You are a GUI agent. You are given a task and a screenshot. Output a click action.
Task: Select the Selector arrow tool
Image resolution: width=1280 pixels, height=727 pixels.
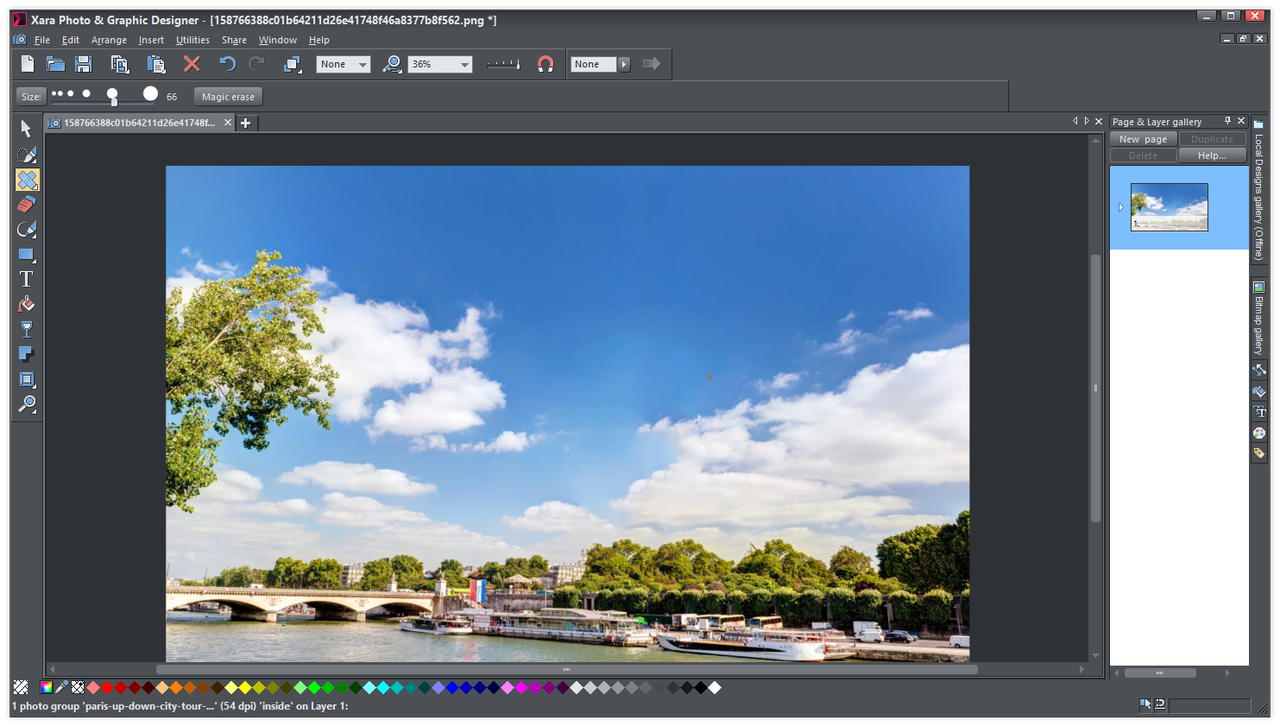(x=27, y=129)
